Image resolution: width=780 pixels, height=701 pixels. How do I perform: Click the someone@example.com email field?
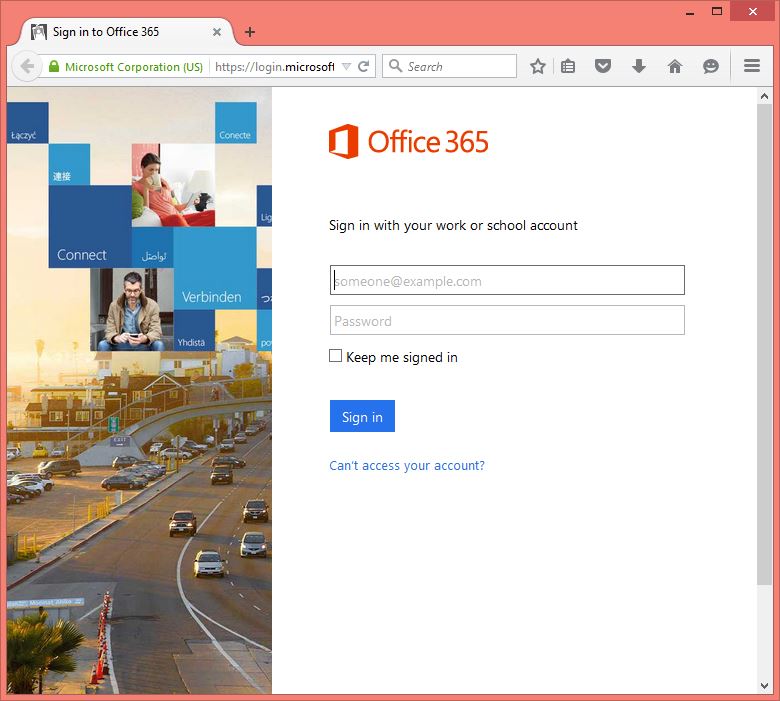[x=507, y=280]
